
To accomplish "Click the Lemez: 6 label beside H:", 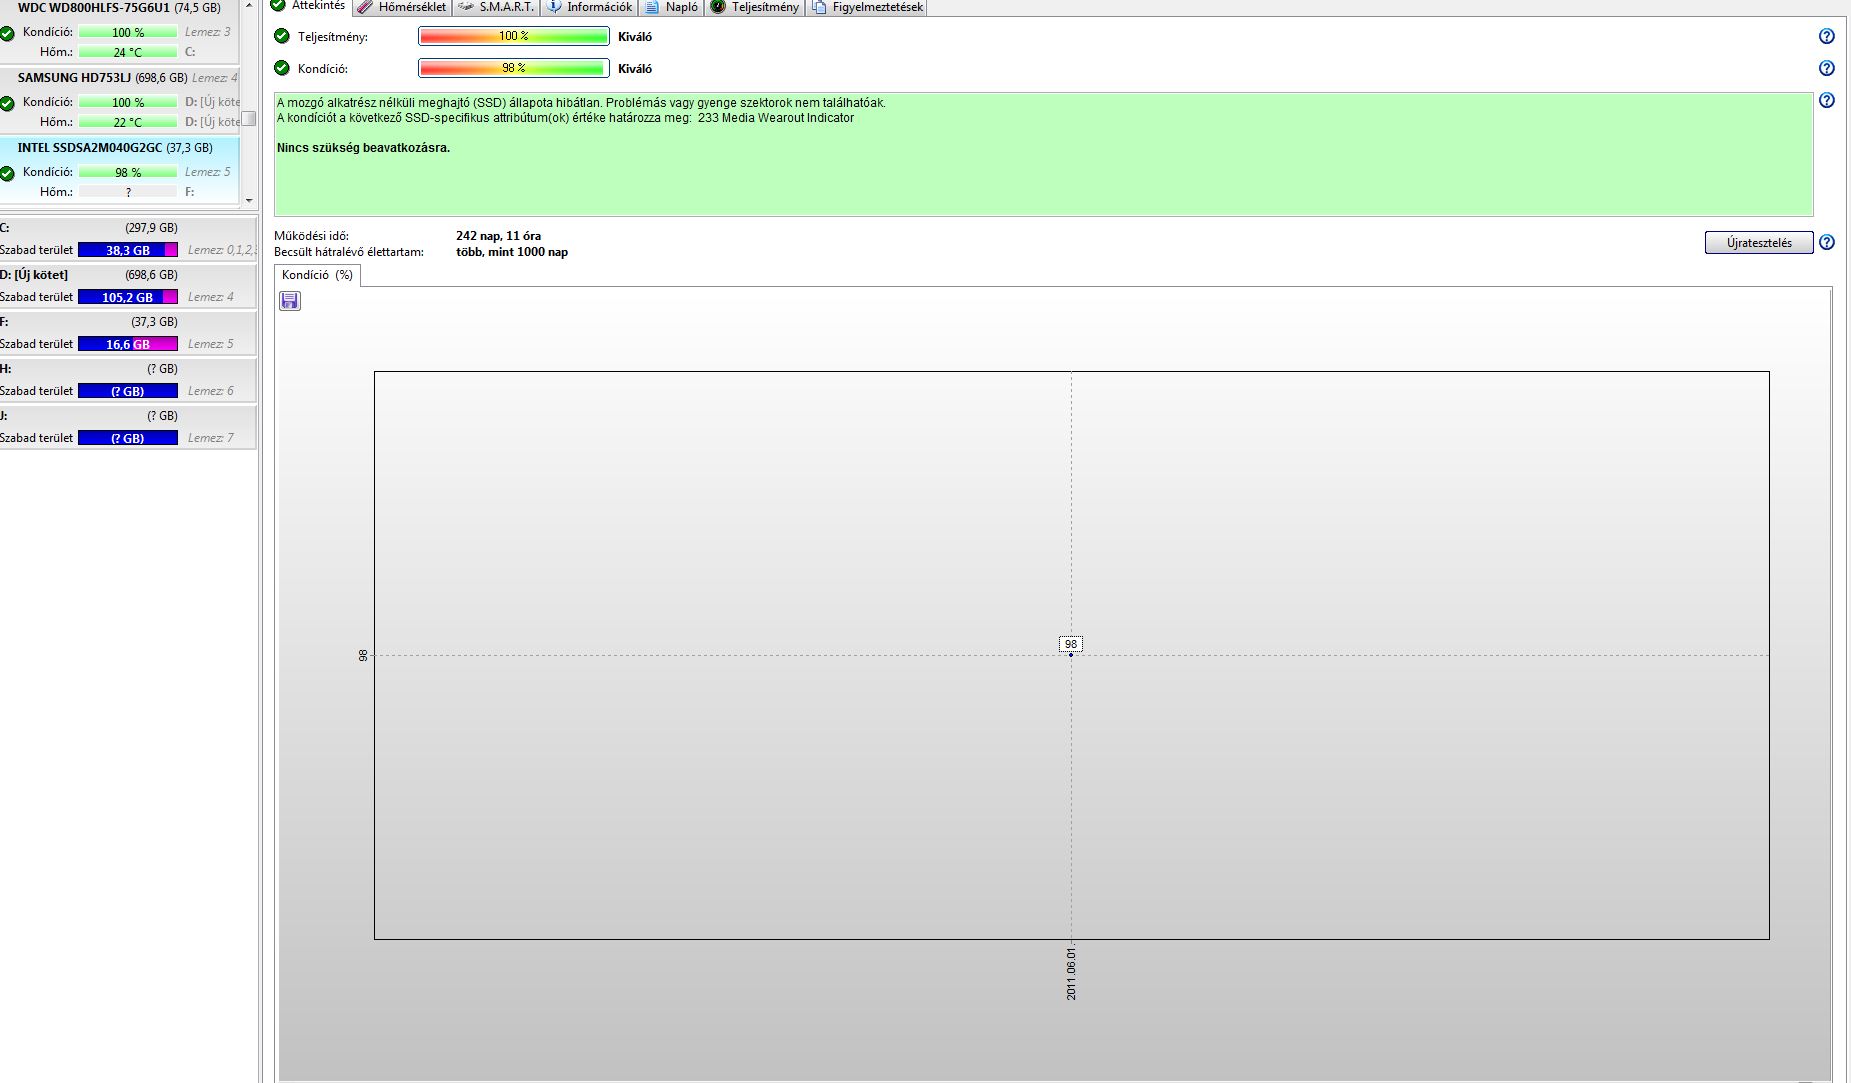I will tap(210, 391).
